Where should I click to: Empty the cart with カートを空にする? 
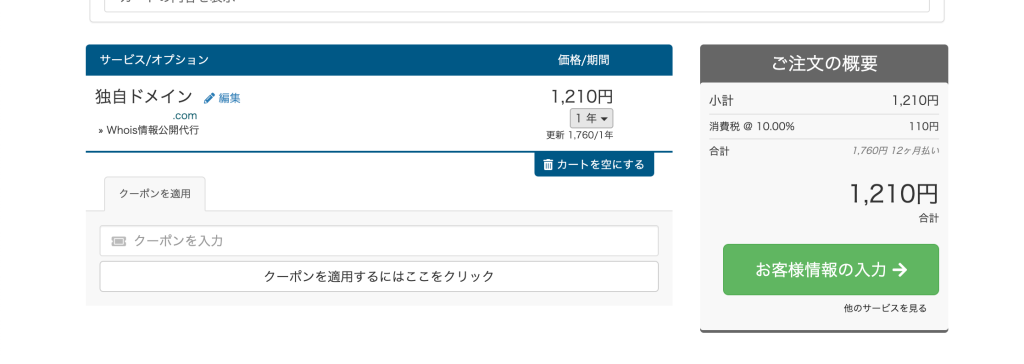(x=594, y=165)
